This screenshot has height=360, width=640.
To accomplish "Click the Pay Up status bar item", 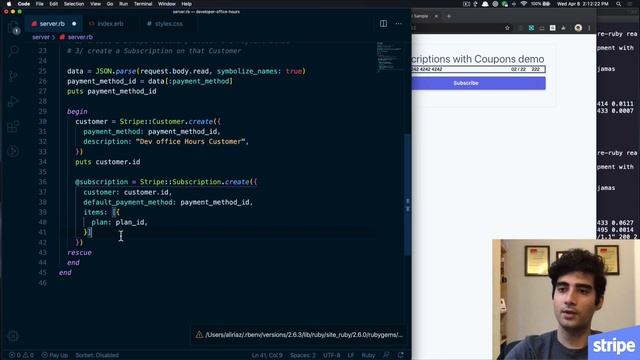I will tap(55, 355).
